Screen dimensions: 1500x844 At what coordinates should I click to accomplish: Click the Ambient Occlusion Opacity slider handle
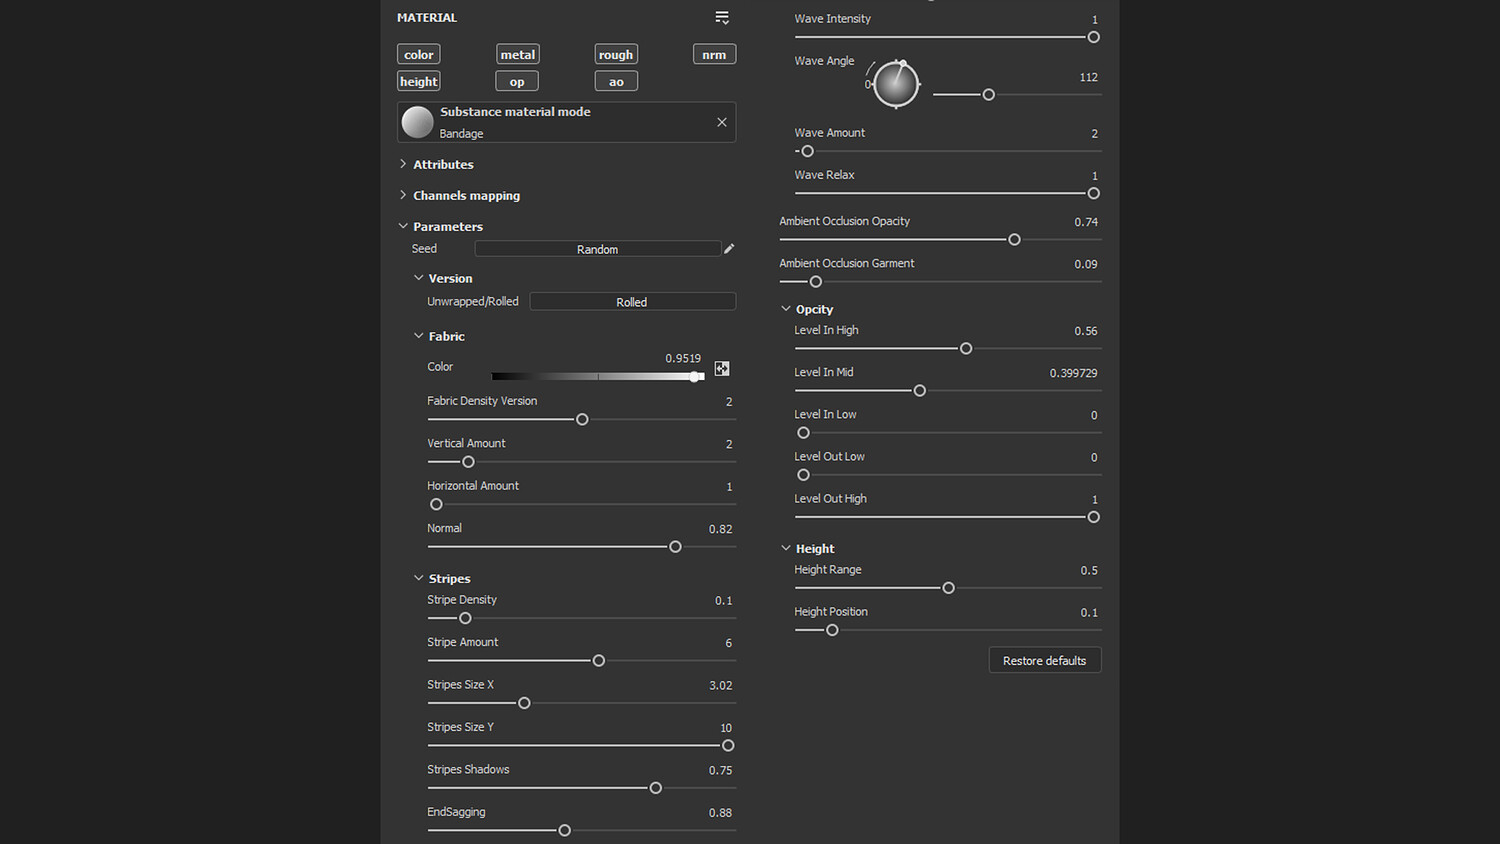[1014, 240]
